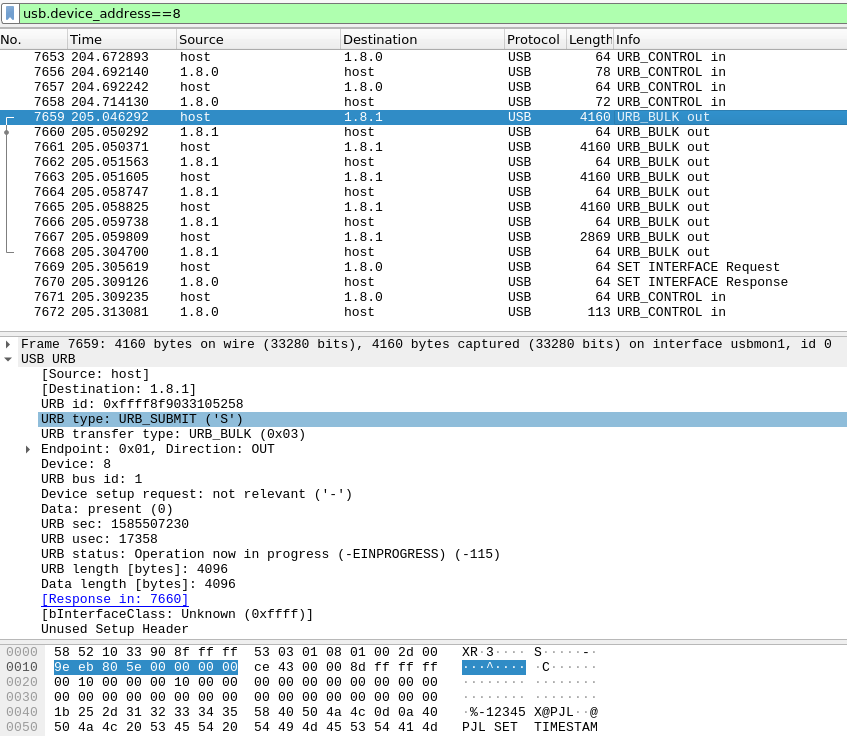The image size is (847, 736).
Task: Select packet 7657 row
Action: 424,87
